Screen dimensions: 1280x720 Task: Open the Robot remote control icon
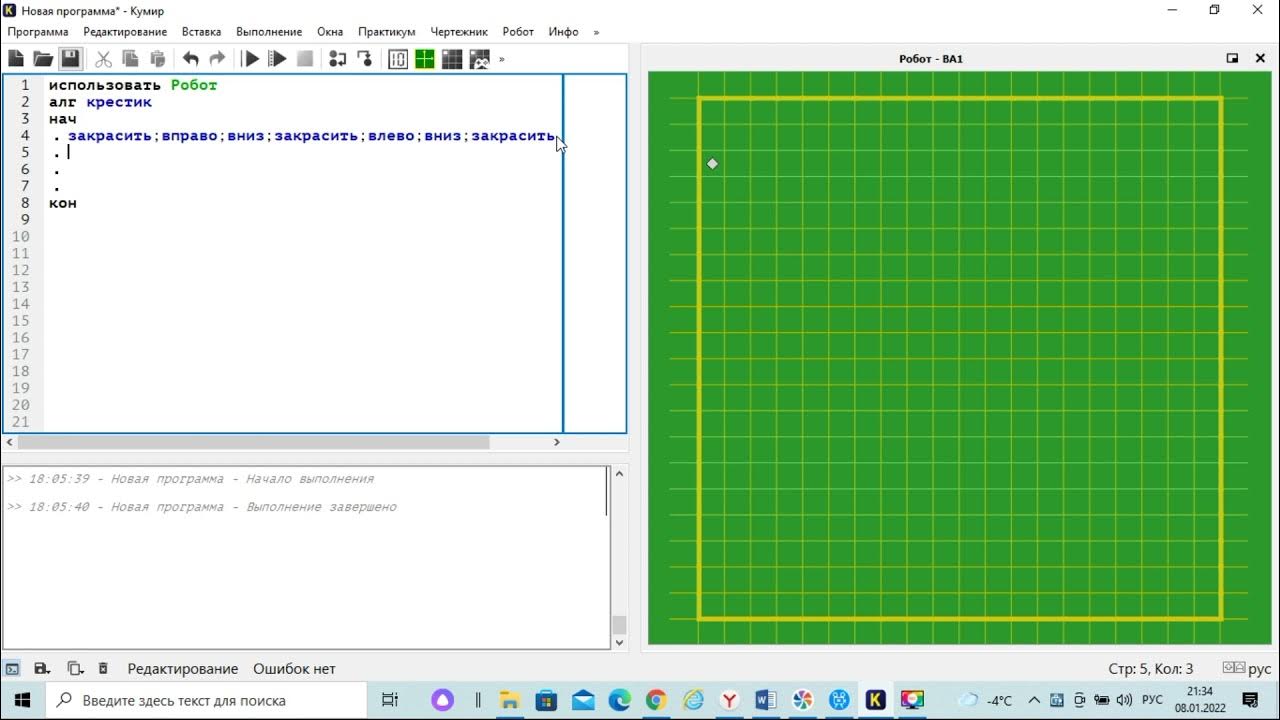click(479, 59)
